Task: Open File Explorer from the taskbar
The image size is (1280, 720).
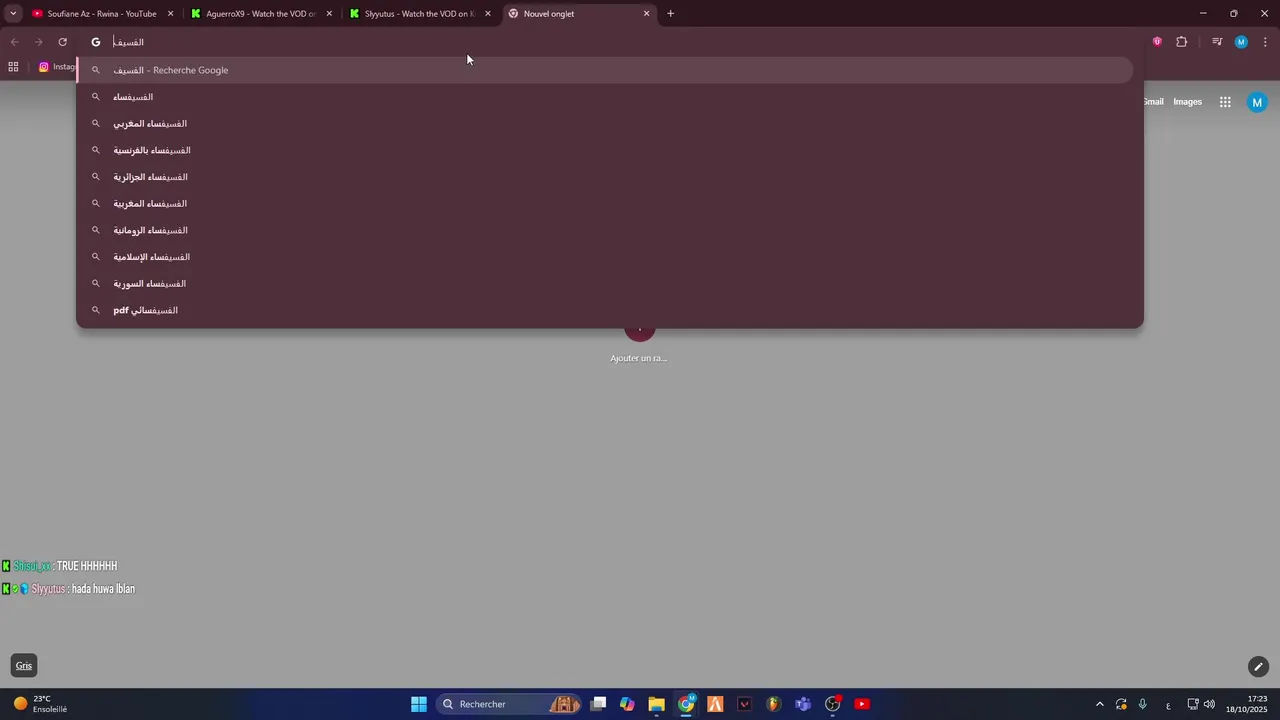Action: (x=656, y=704)
